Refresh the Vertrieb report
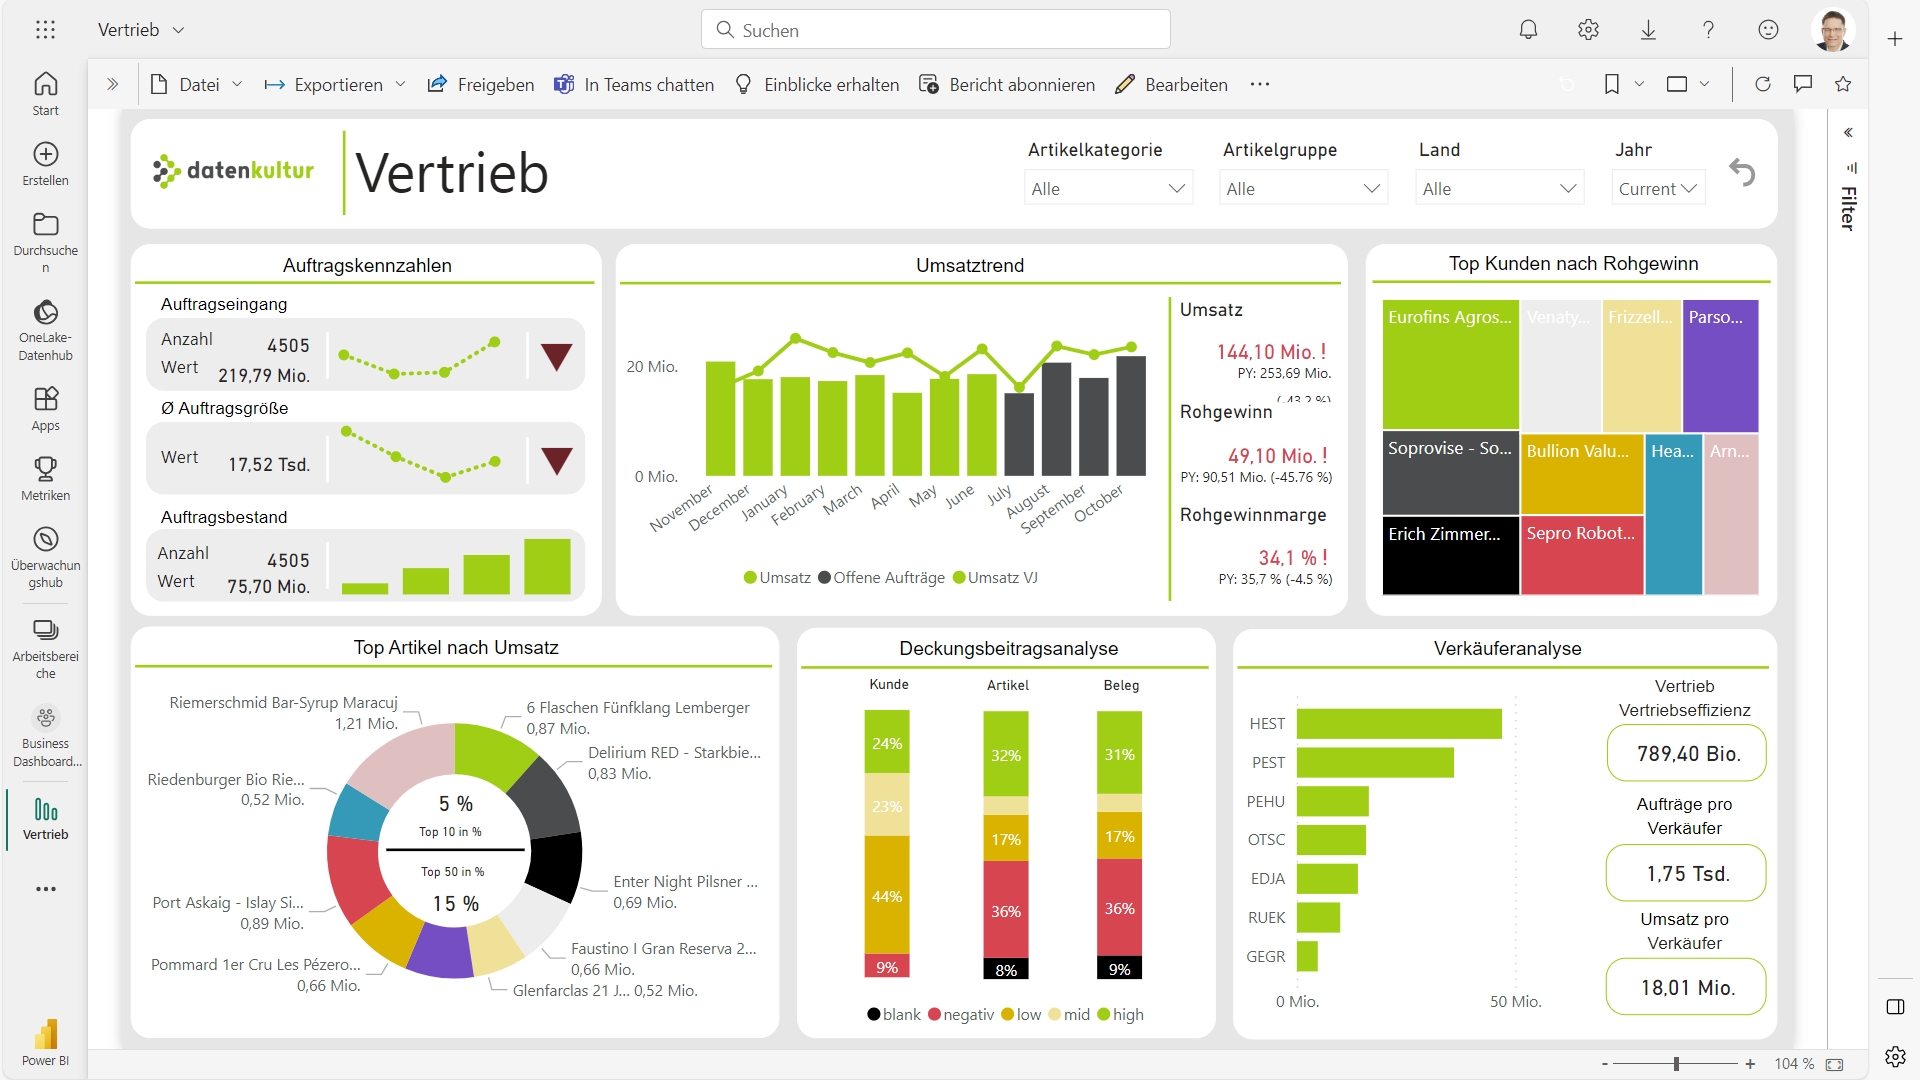The width and height of the screenshot is (1920, 1080). pyautogui.click(x=1761, y=84)
